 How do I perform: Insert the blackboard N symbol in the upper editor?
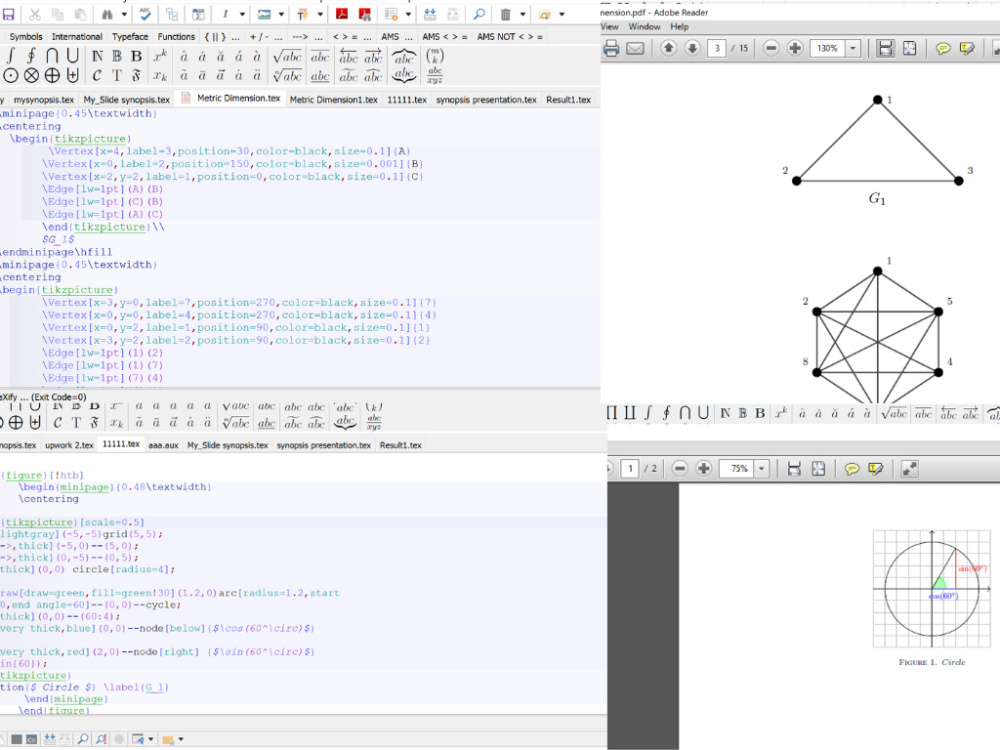pos(97,56)
